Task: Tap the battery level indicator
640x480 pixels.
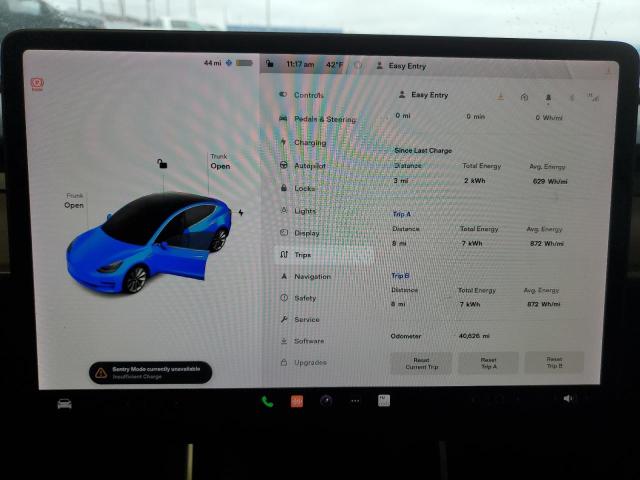Action: 244,63
